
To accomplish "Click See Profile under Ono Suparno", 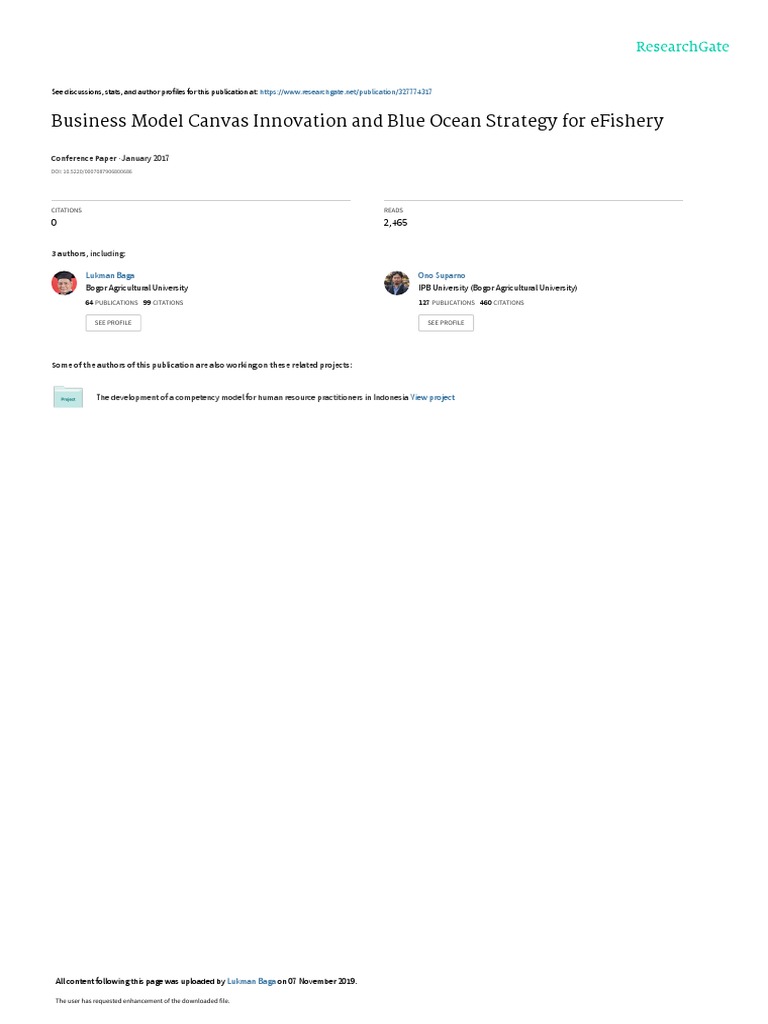I will (x=446, y=323).
